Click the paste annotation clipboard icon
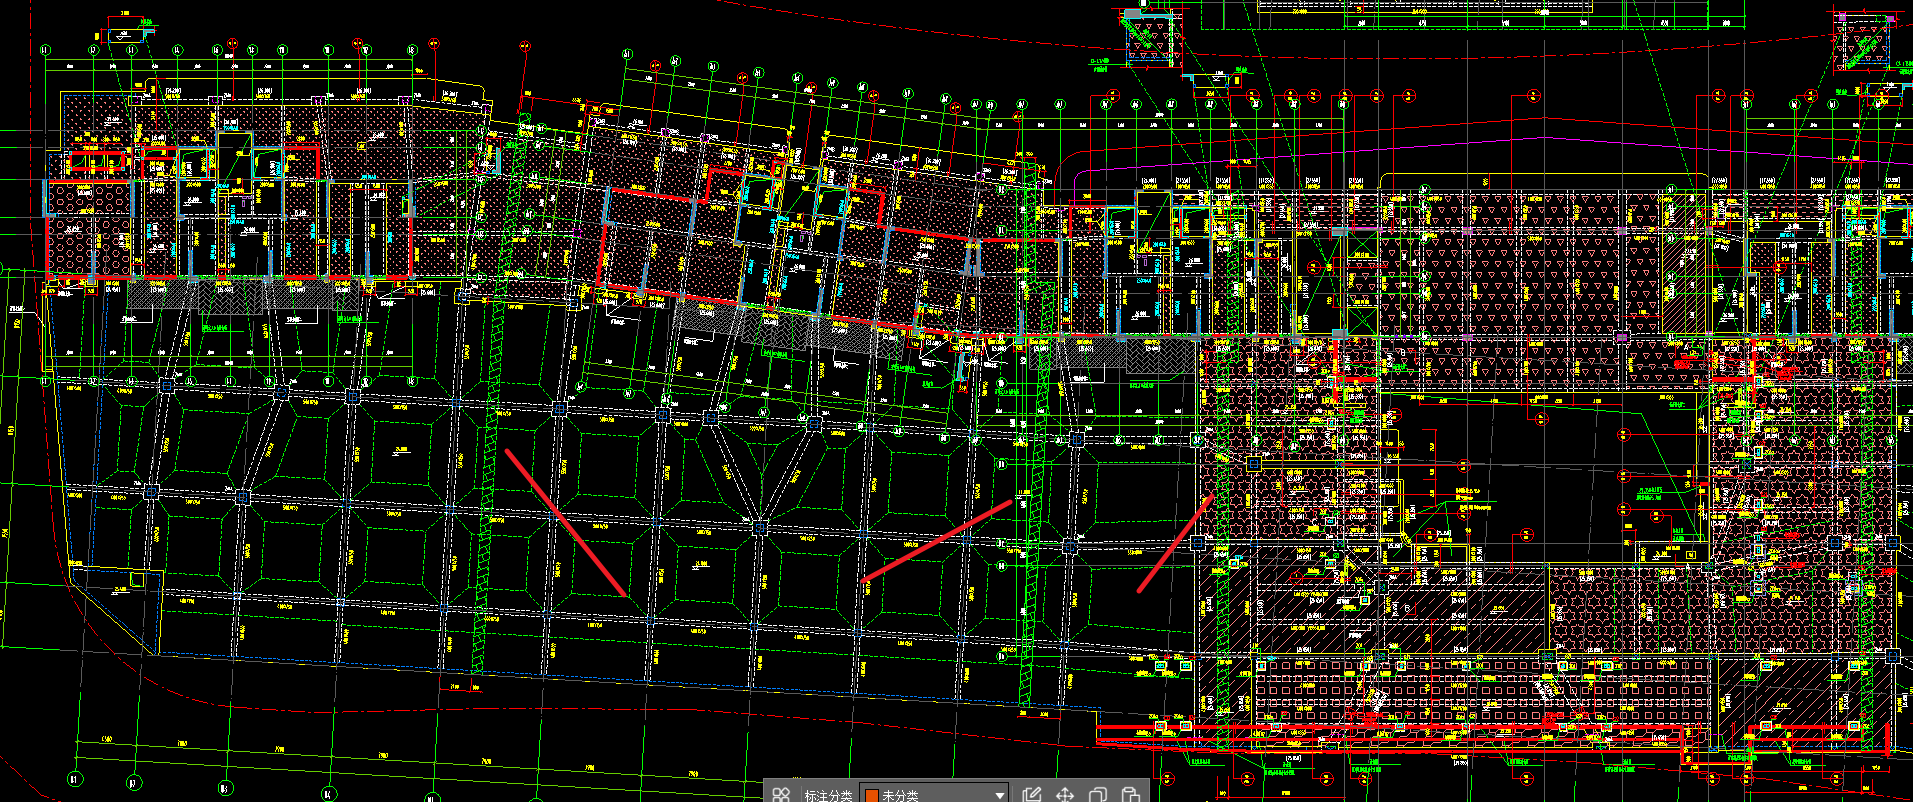 [x=1130, y=794]
